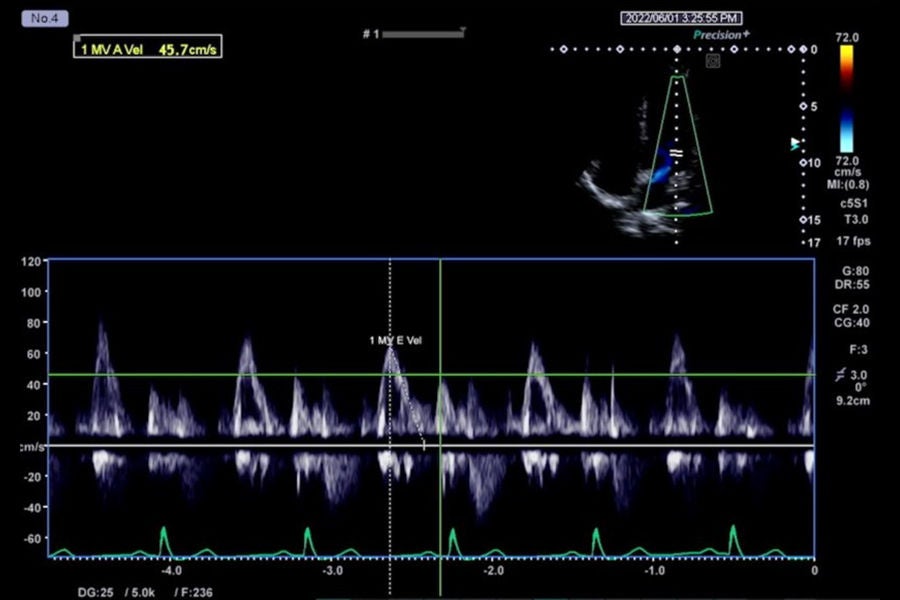Click the 15 depth marker label

(x=814, y=220)
